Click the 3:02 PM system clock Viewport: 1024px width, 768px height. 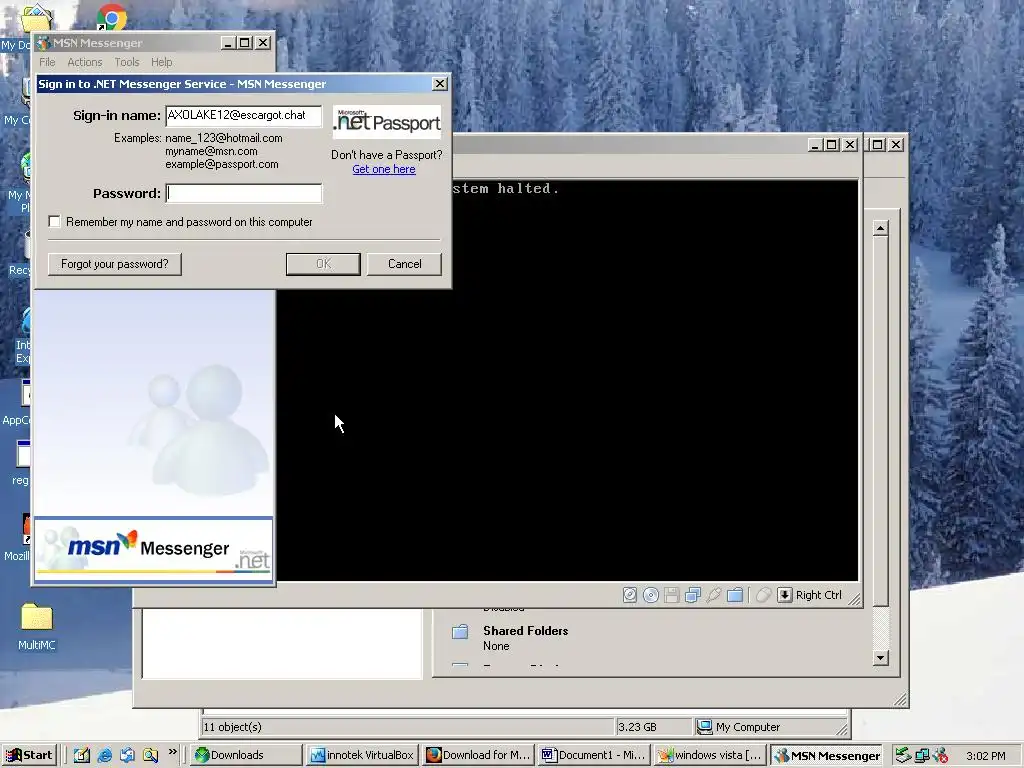click(x=985, y=756)
